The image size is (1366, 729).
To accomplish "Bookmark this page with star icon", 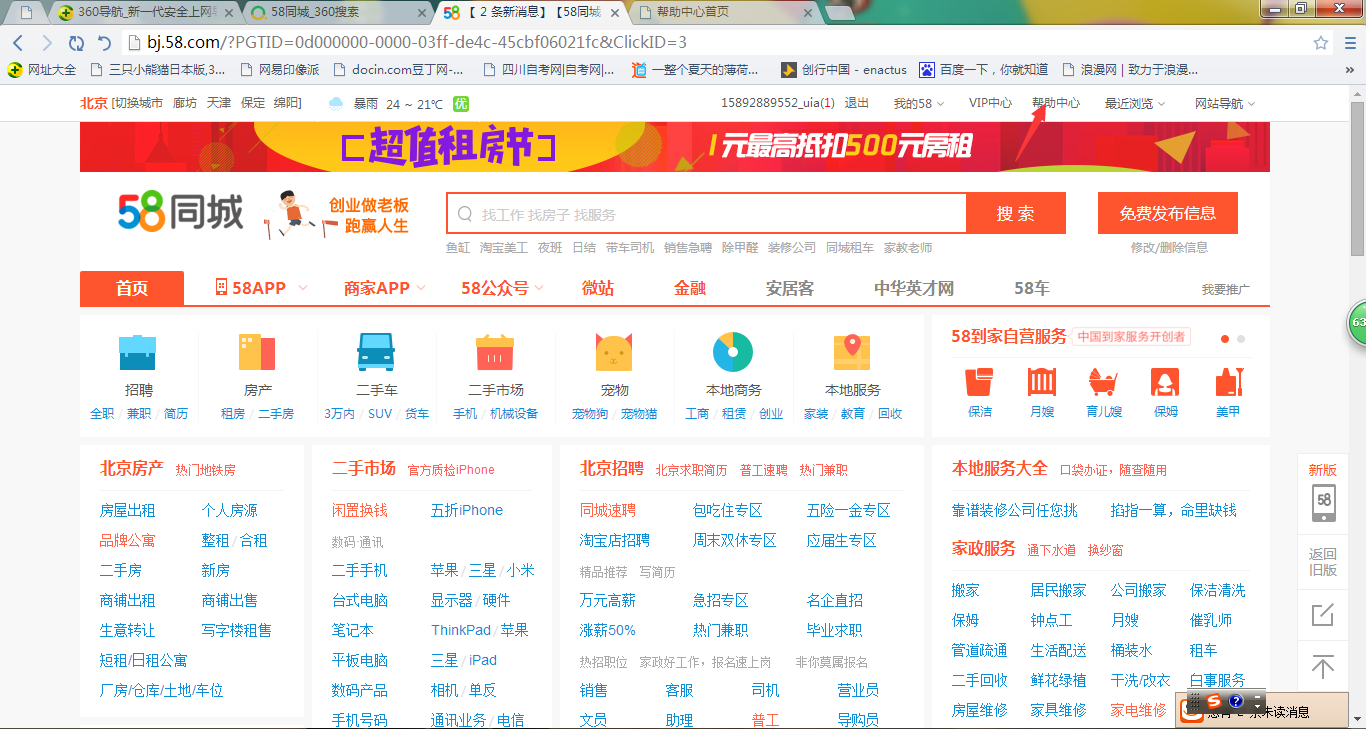I will tap(1321, 43).
